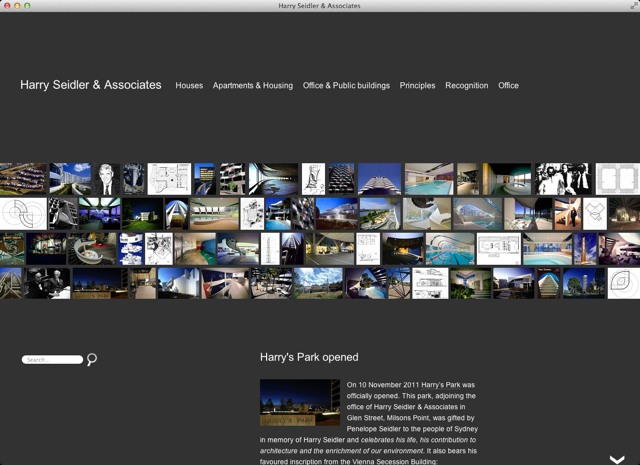This screenshot has height=465, width=640.
Task: Open the Office menu item
Action: 508,85
